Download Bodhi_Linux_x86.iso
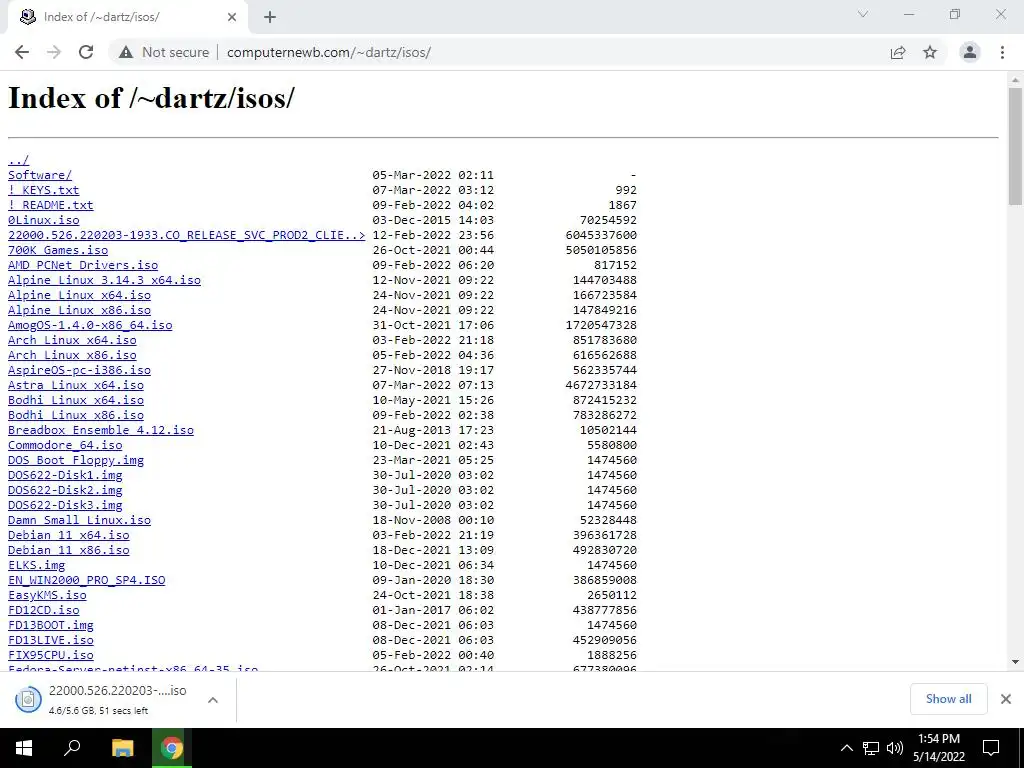Screen dimensions: 1024x768 (76, 415)
